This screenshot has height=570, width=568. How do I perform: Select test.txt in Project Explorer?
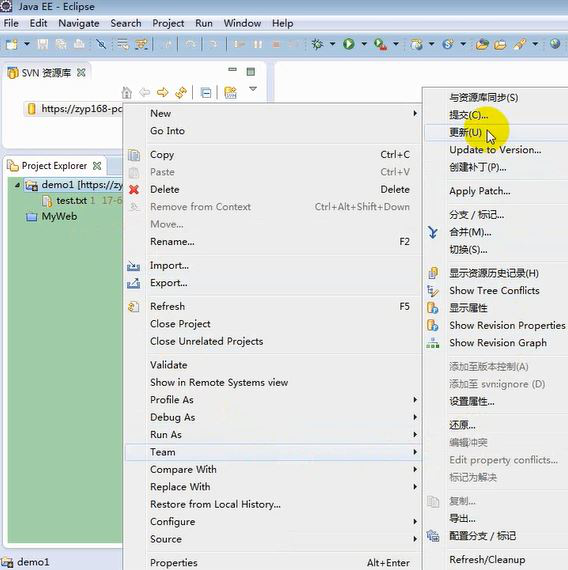click(72, 201)
